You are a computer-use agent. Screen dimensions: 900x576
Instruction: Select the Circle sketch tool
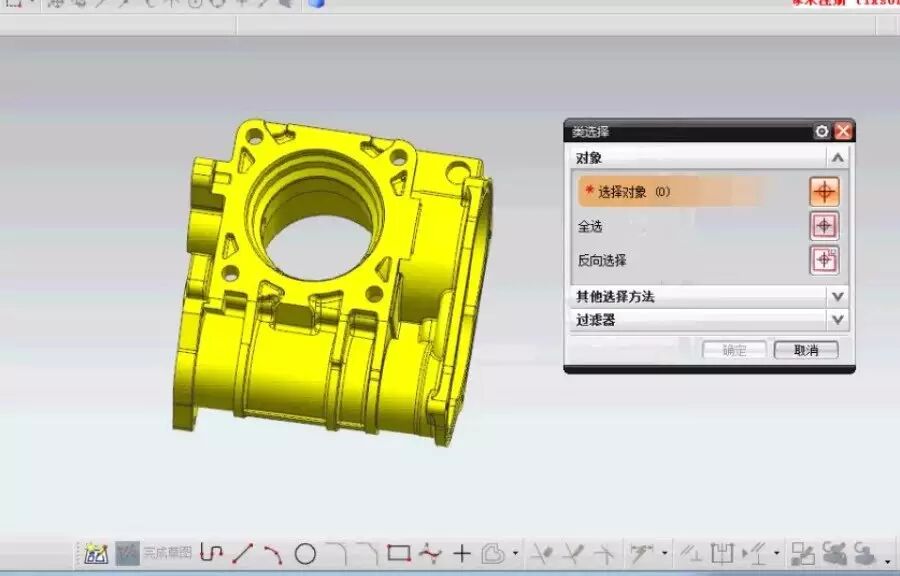click(305, 553)
